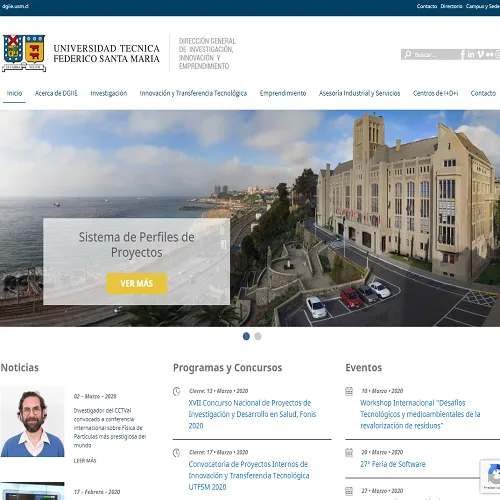500x500 pixels.
Task: Click the search magnifier icon
Action: (407, 54)
